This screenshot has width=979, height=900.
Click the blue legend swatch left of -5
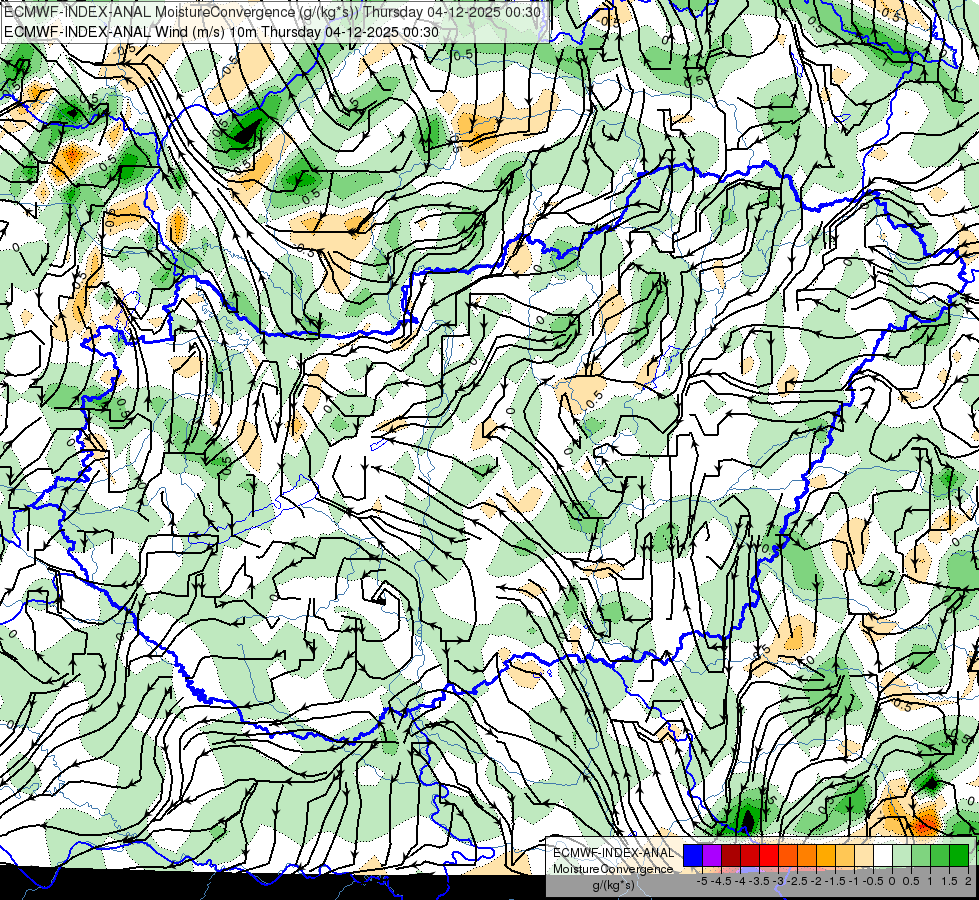693,856
